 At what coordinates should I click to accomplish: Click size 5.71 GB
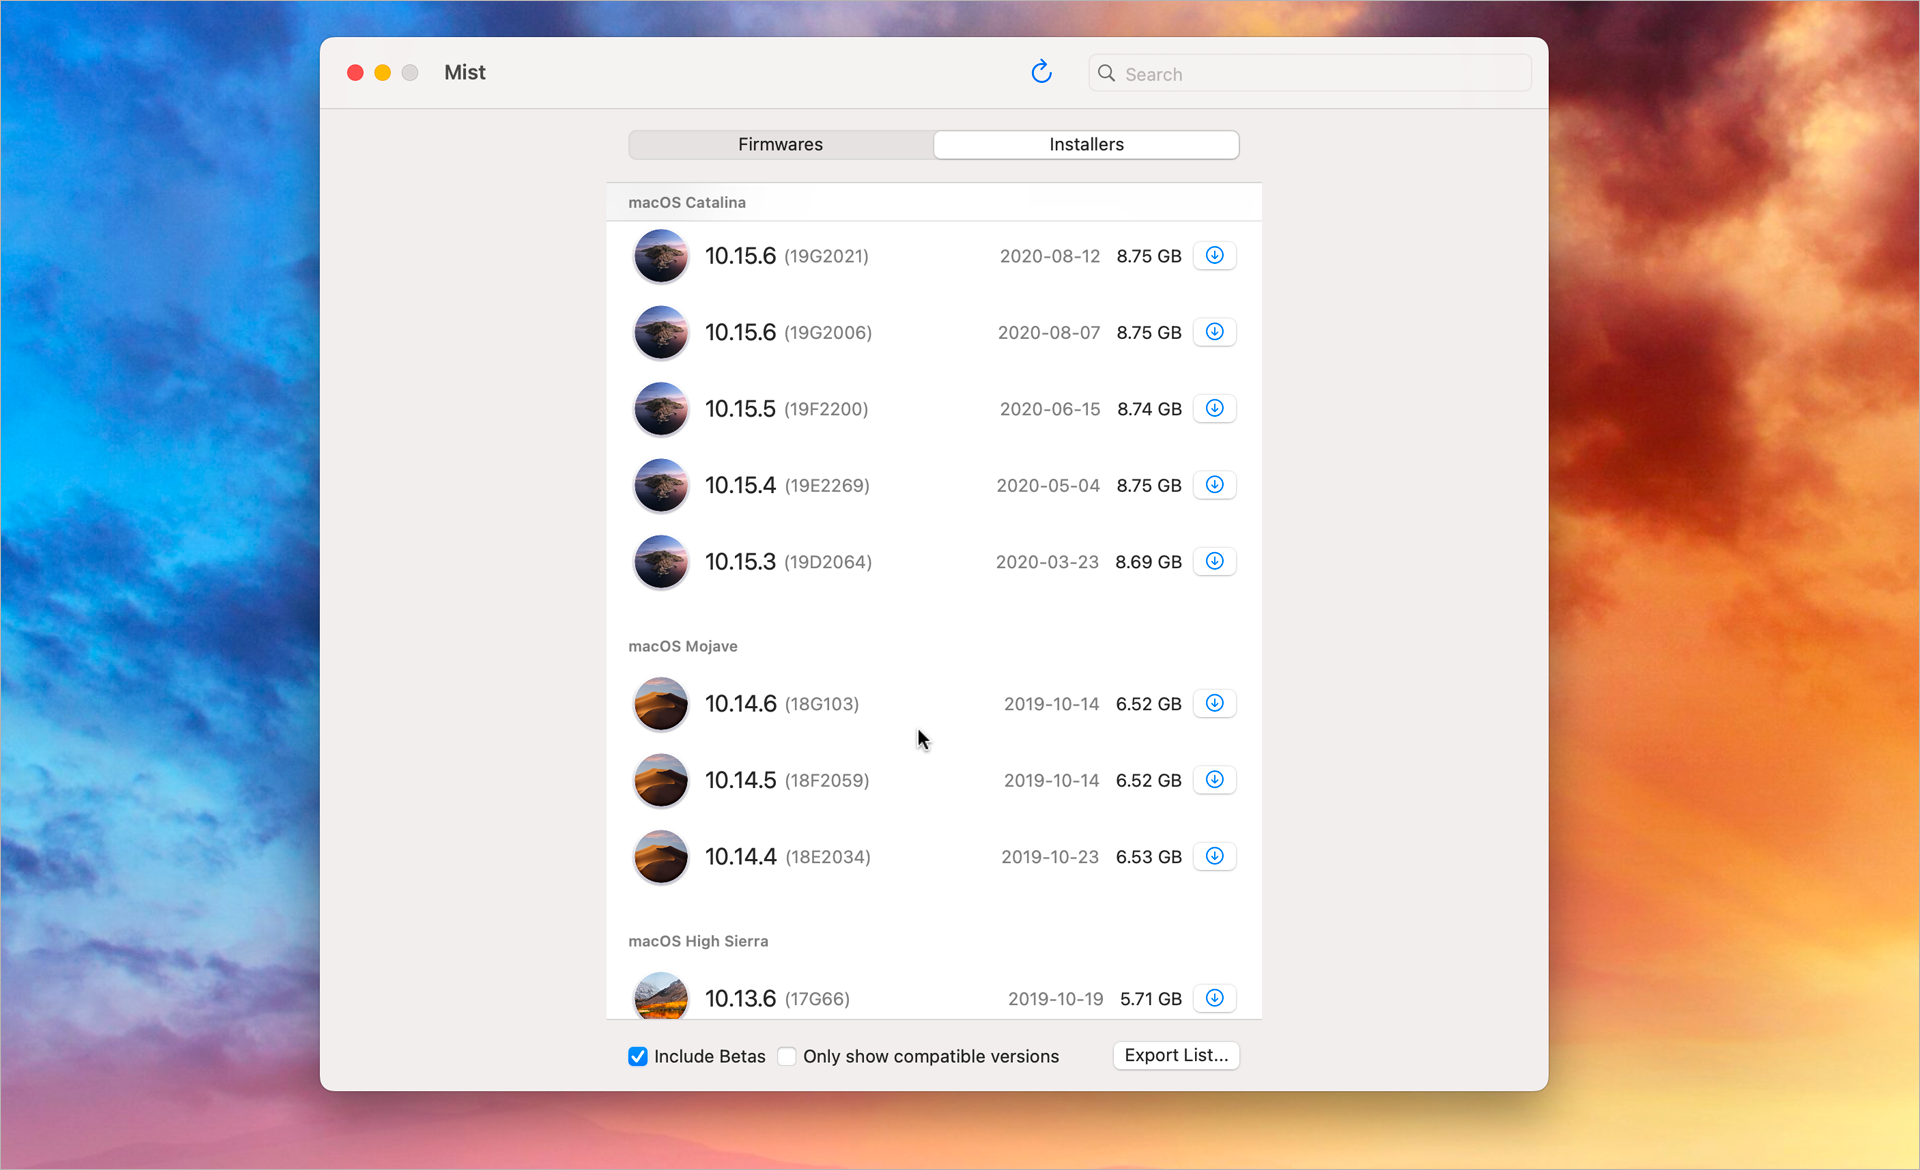point(1151,999)
